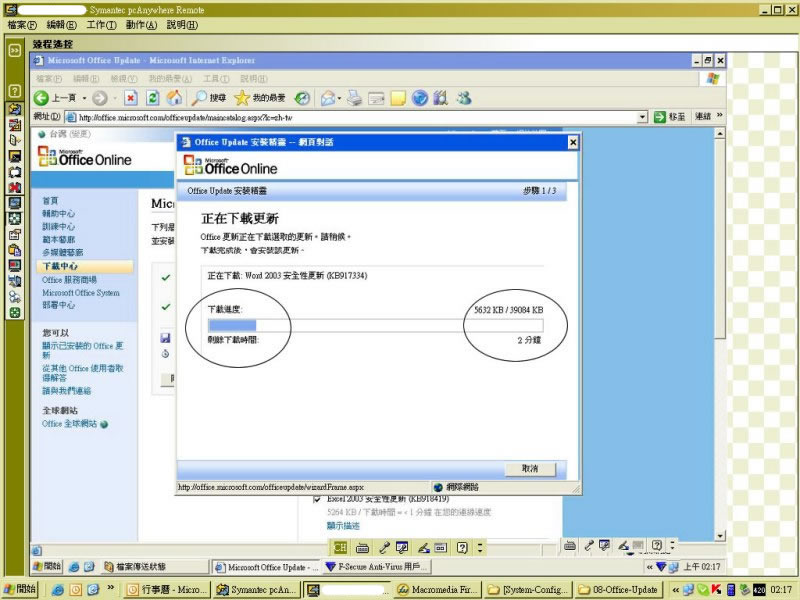Switch to 08-Office-Update taskbar button

point(619,590)
